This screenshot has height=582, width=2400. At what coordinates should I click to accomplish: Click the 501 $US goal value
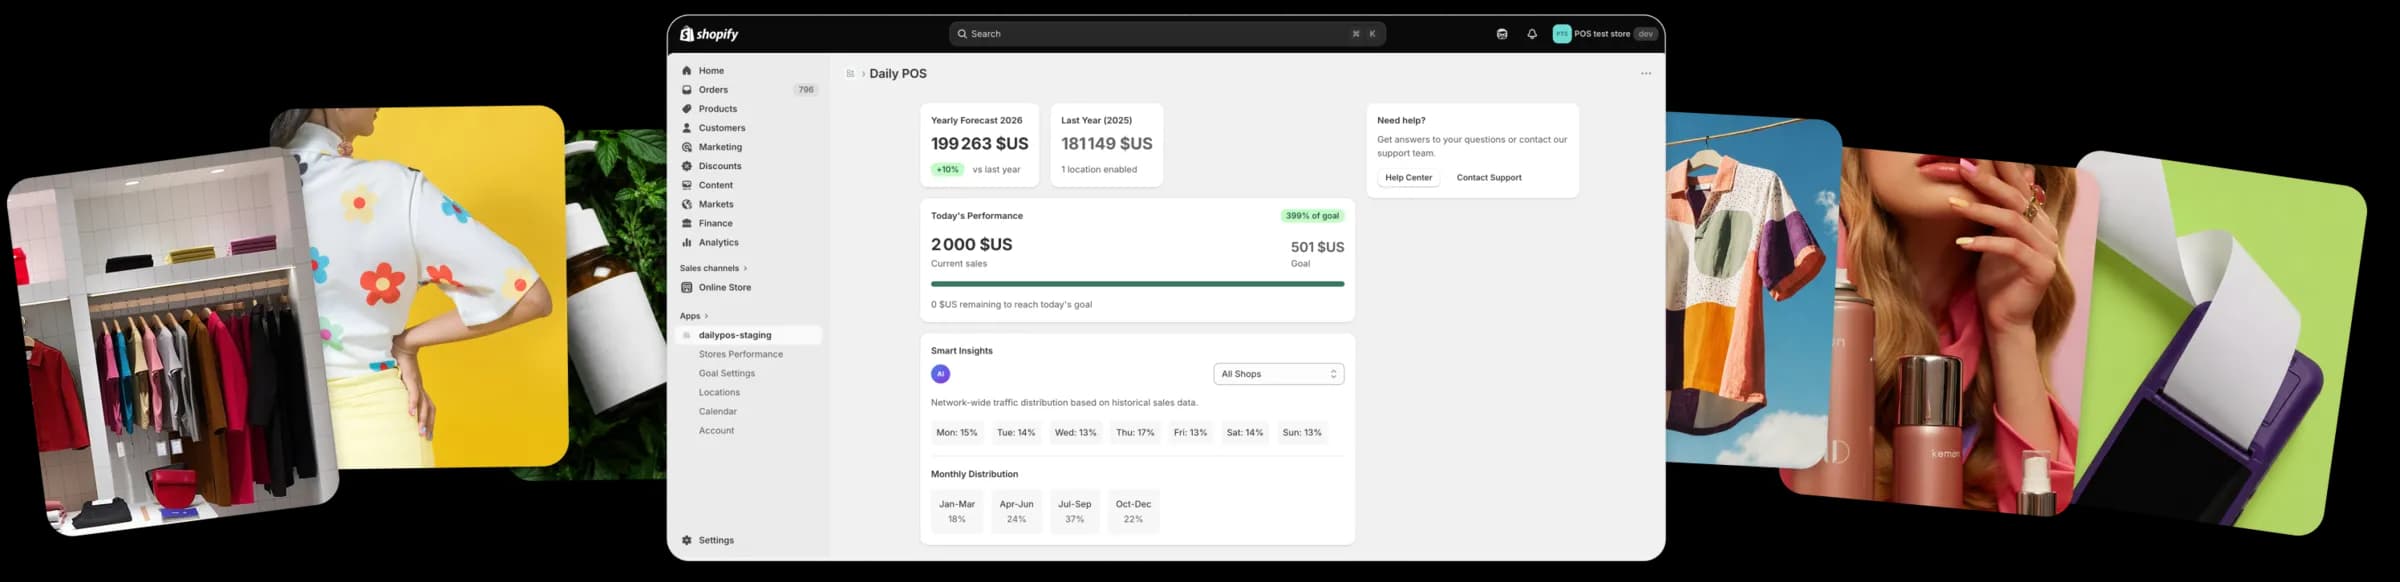(1317, 247)
